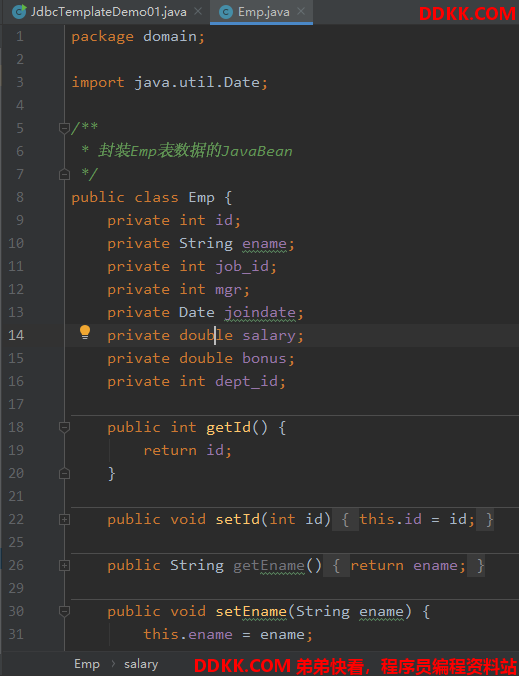The width and height of the screenshot is (519, 676).
Task: Switch to the JdbcTemplateDemo01.java tab
Action: [x=105, y=12]
